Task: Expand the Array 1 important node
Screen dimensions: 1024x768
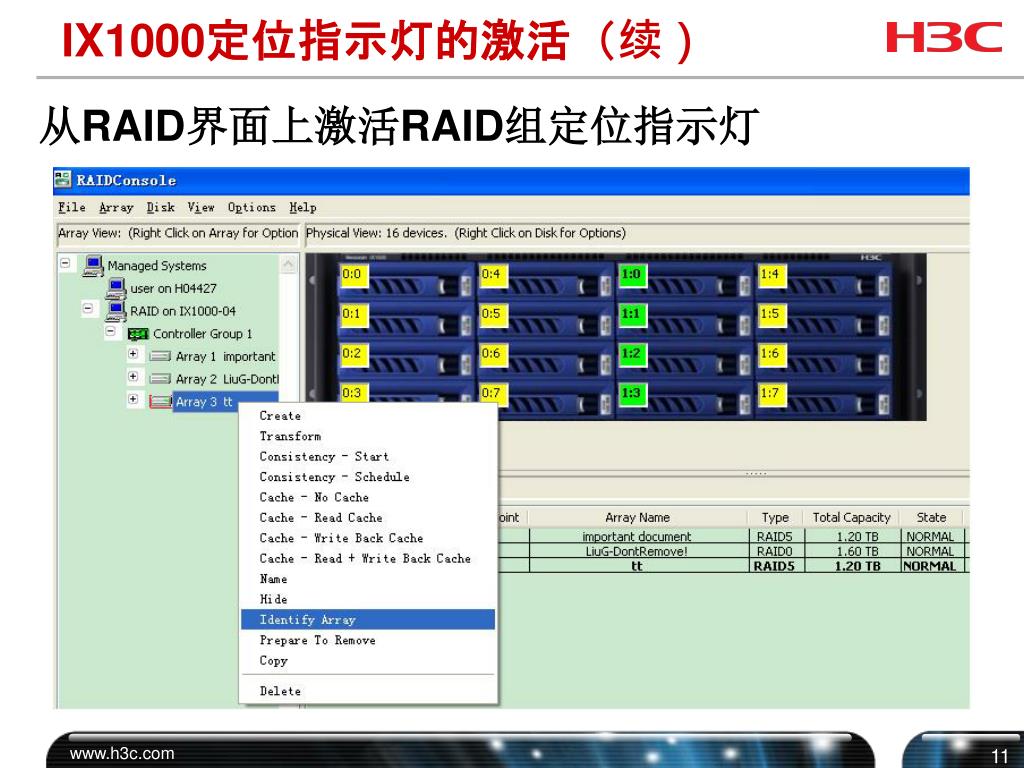Action: [x=133, y=354]
